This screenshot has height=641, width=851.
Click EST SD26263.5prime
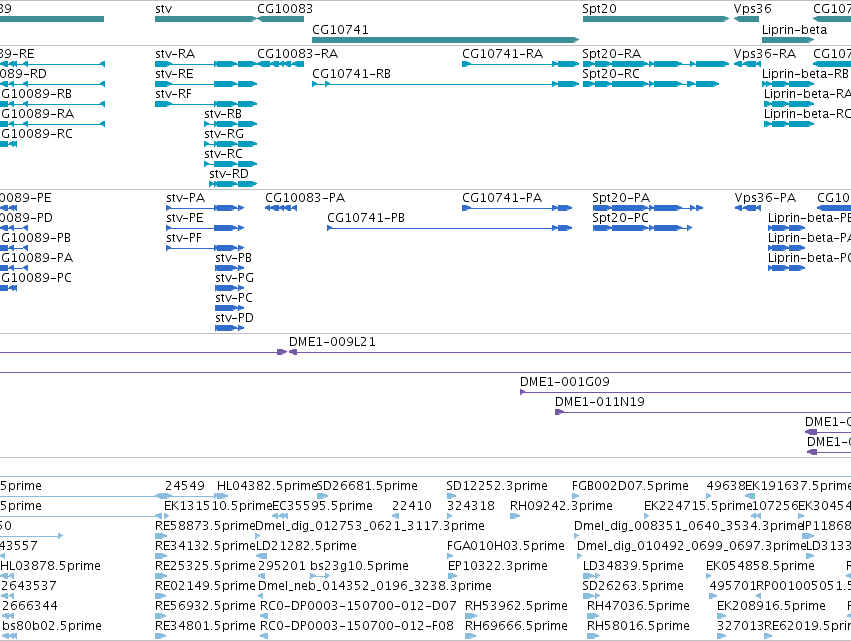coord(633,586)
